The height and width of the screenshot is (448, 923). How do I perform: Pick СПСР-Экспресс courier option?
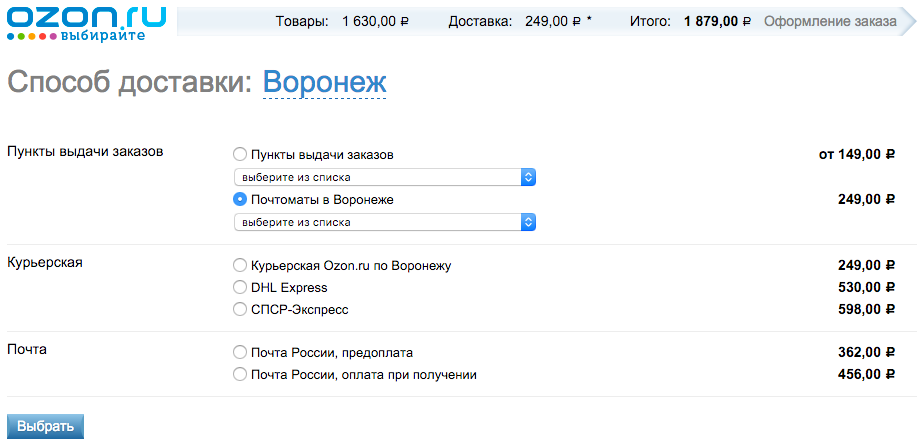tap(240, 310)
